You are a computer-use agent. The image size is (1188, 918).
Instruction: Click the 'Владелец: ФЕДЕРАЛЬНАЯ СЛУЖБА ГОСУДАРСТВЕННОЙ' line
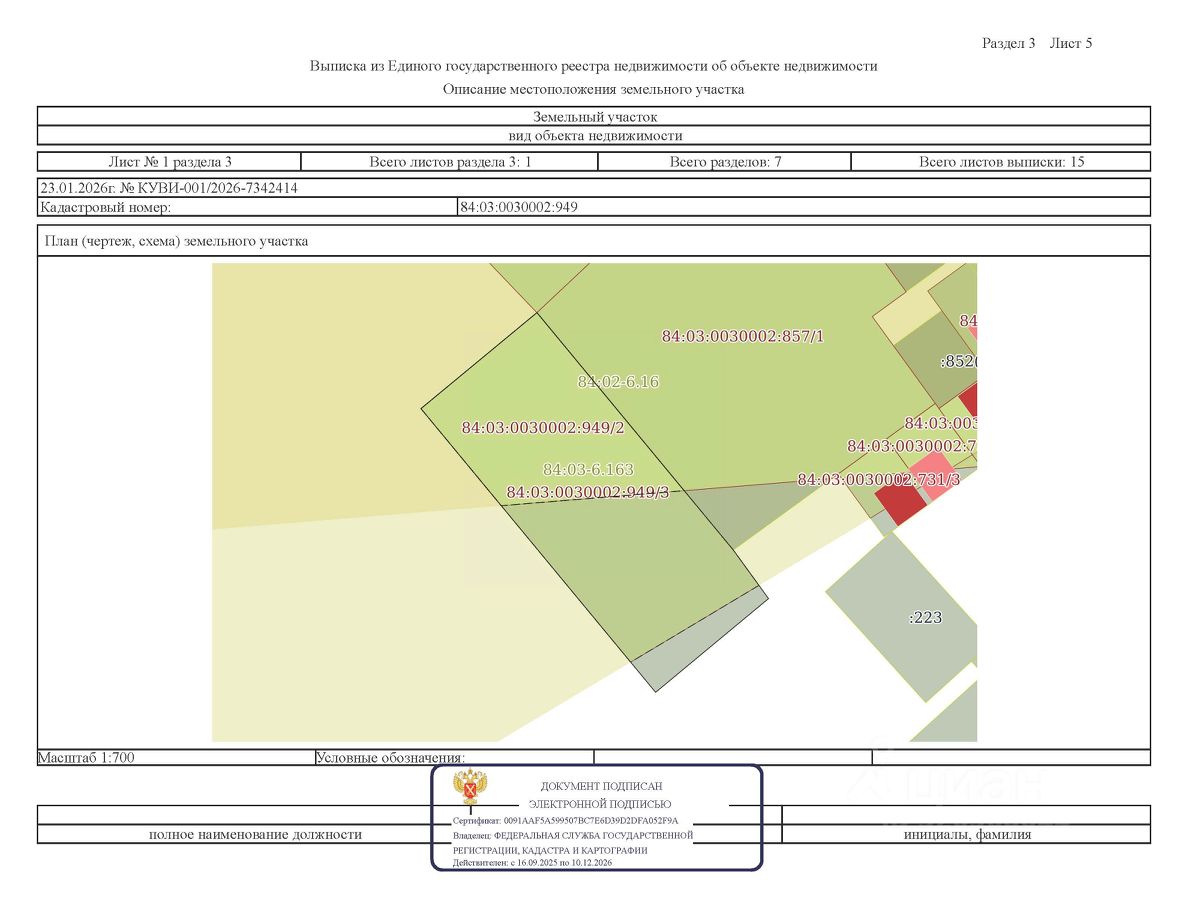(573, 835)
